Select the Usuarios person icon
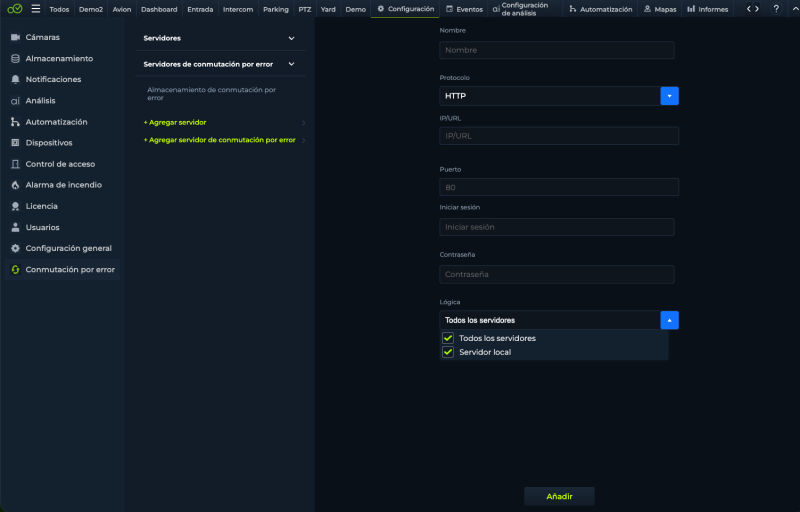This screenshot has height=512, width=800. 15,227
